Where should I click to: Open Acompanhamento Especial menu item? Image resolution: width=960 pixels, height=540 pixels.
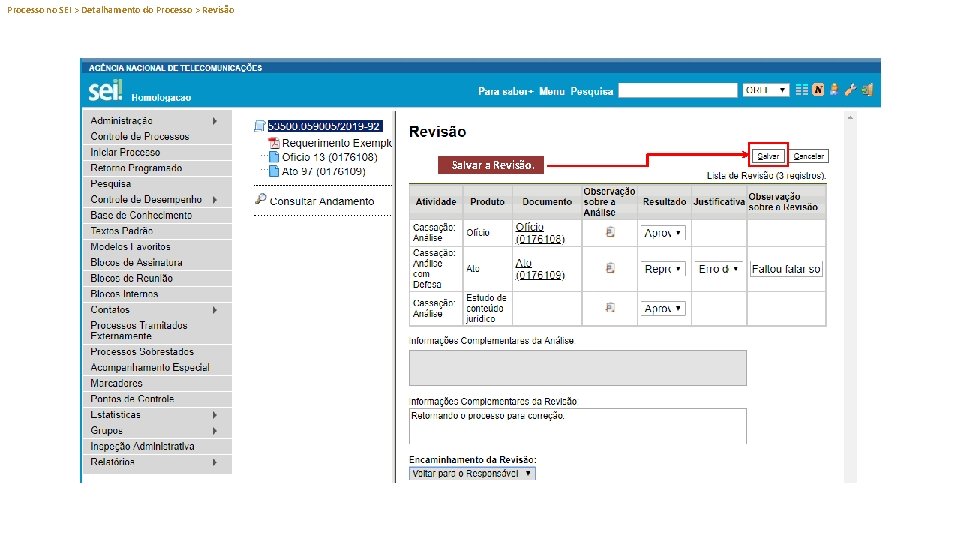pyautogui.click(x=157, y=367)
